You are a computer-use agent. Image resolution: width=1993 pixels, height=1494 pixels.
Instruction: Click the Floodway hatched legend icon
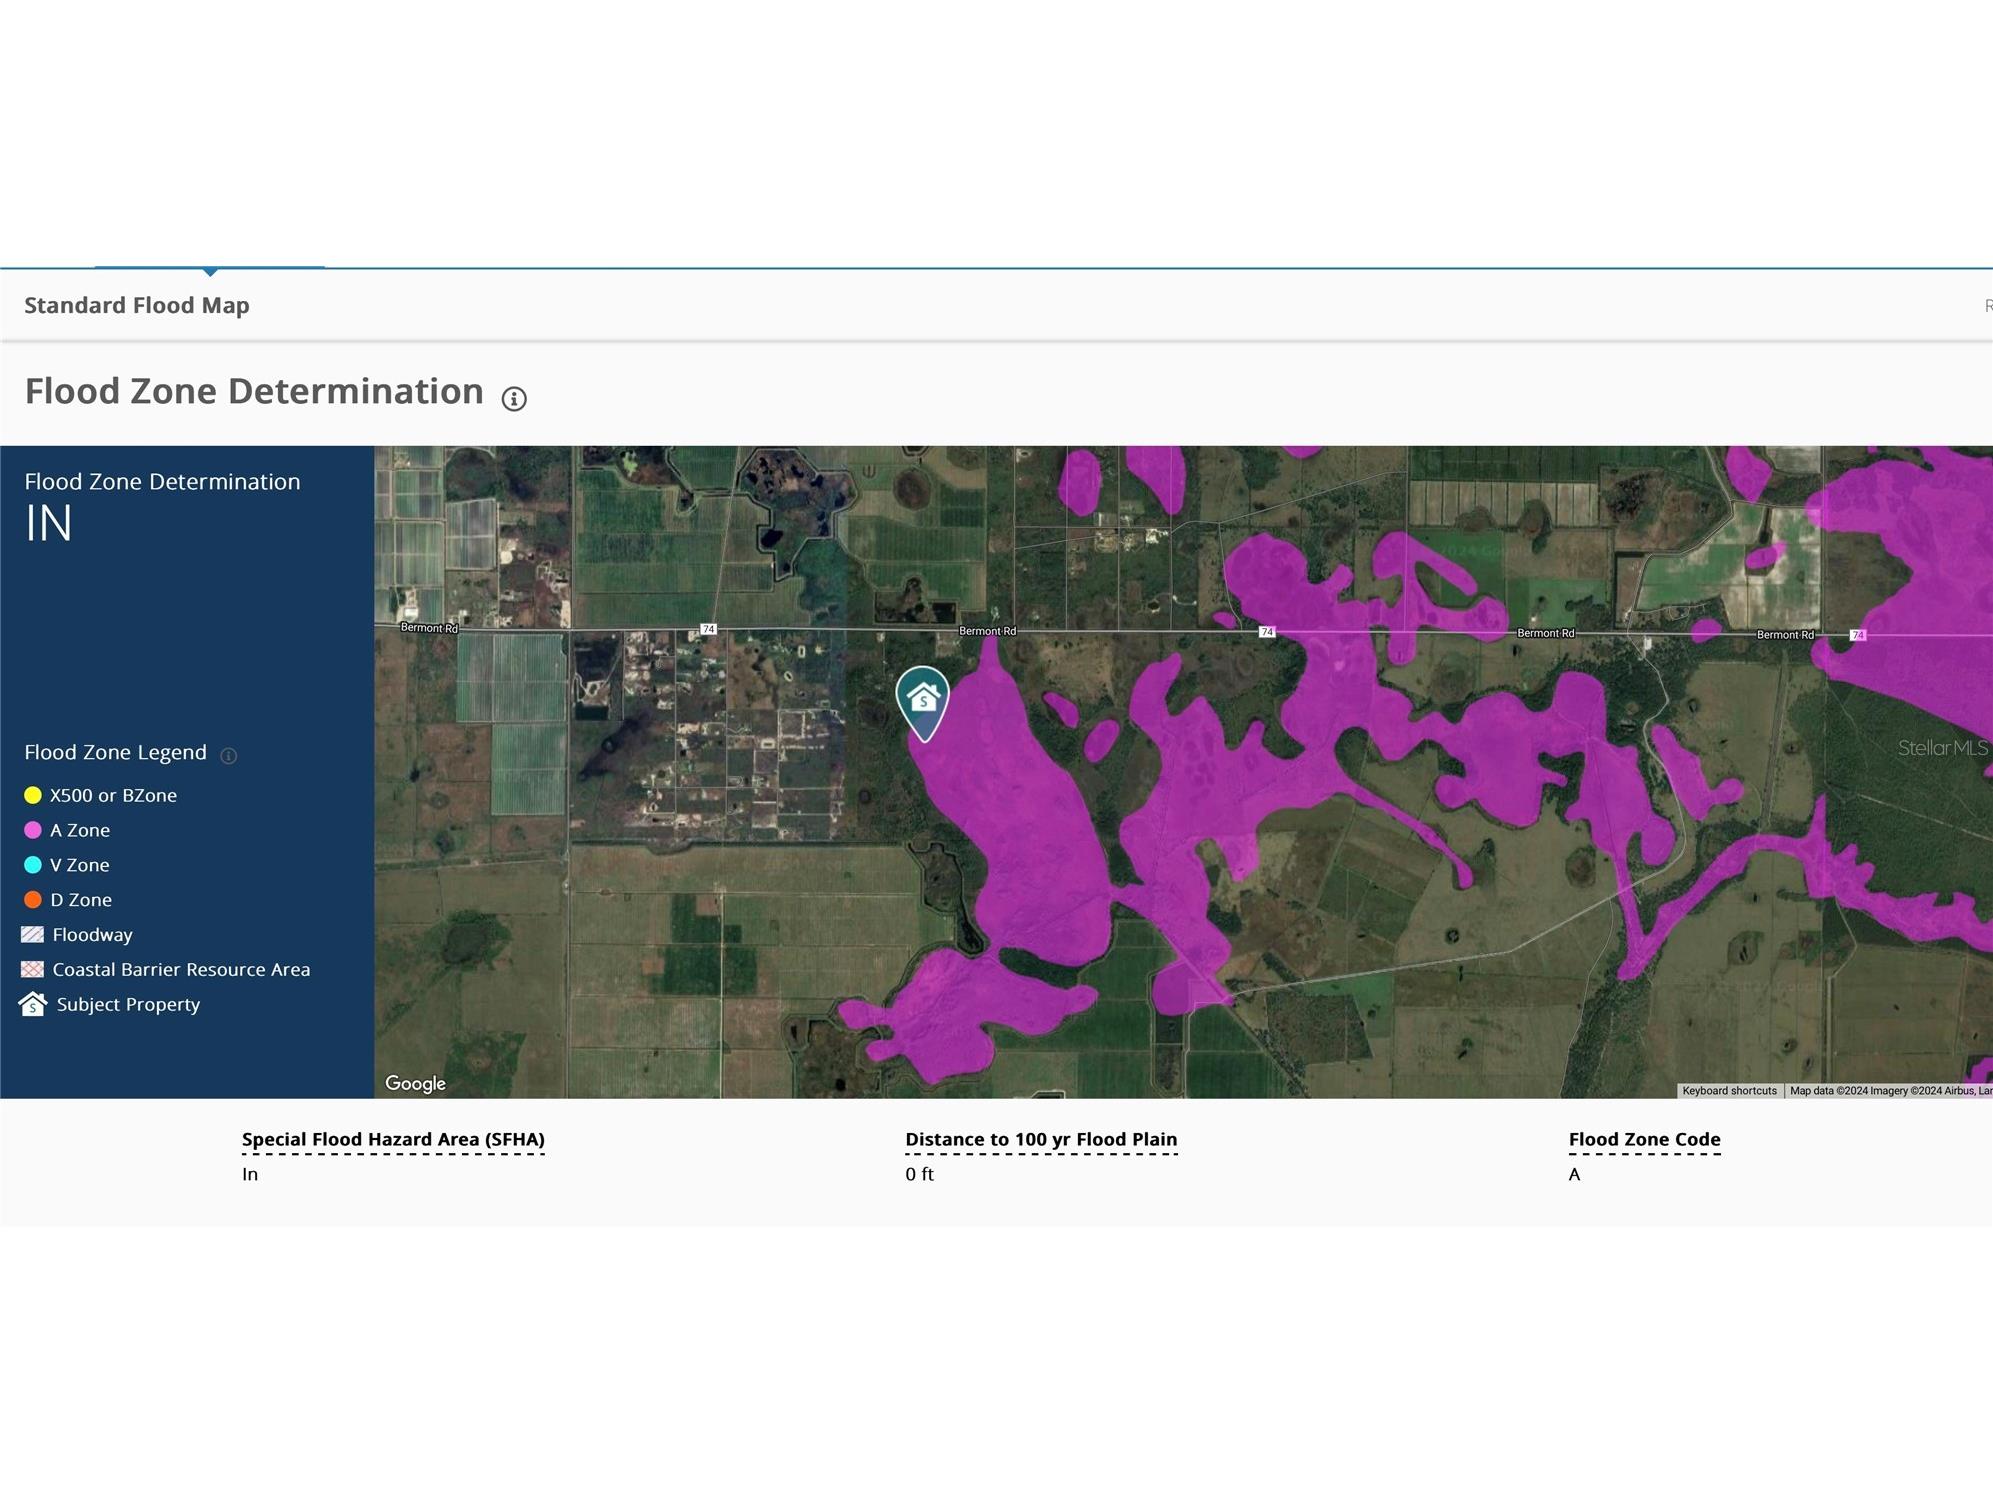(x=32, y=934)
